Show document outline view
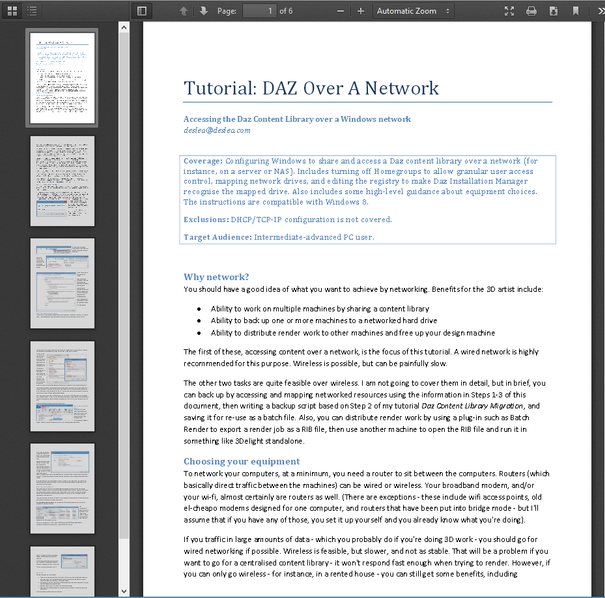The width and height of the screenshot is (605, 598). coord(32,11)
